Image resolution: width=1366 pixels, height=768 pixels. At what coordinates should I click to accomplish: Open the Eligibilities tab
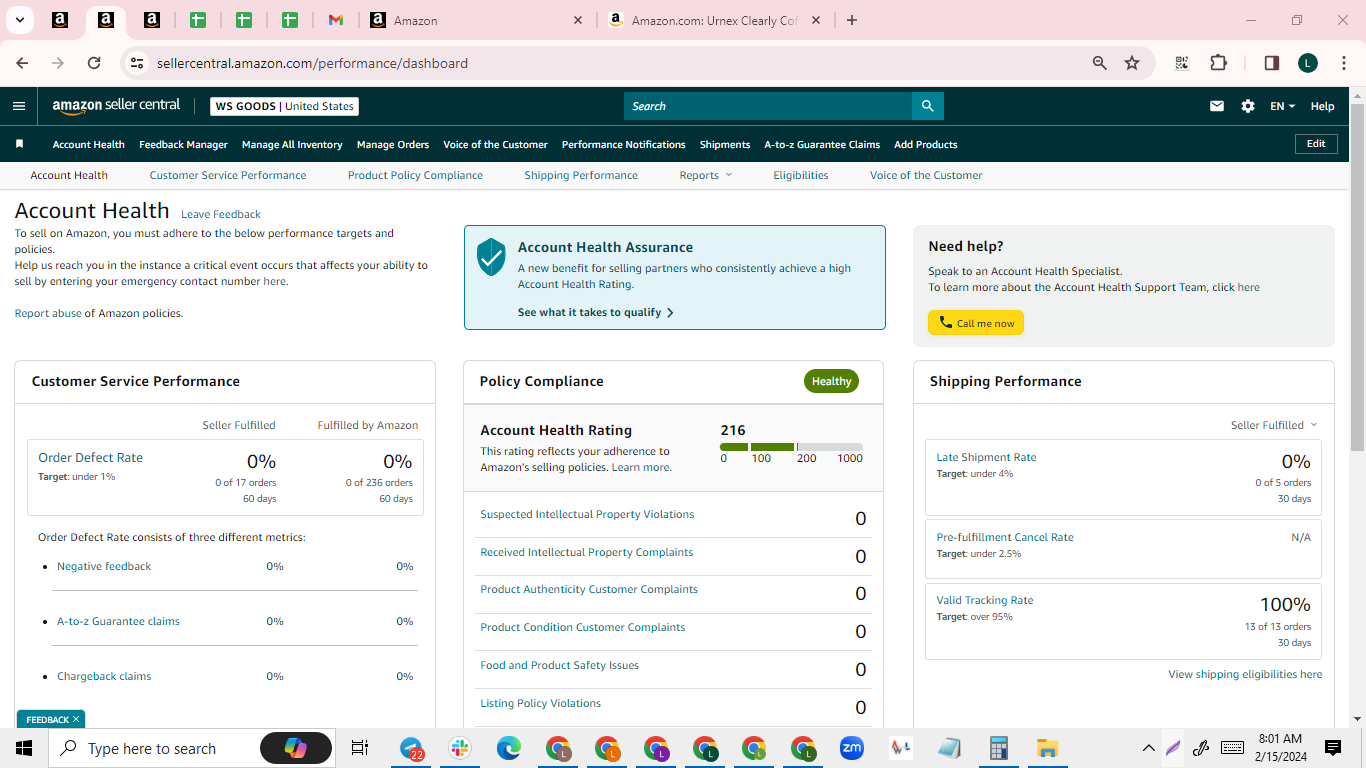tap(801, 175)
